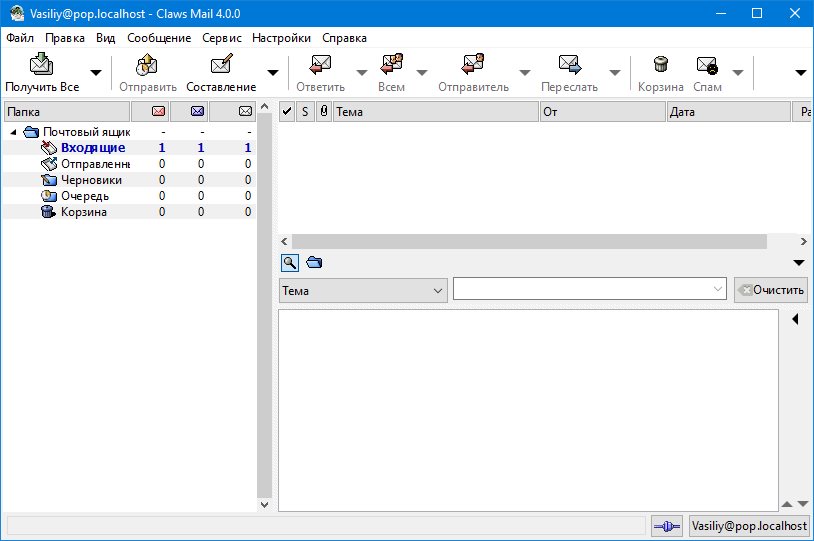Open the Сообщение menu
The width and height of the screenshot is (814, 541).
159,38
